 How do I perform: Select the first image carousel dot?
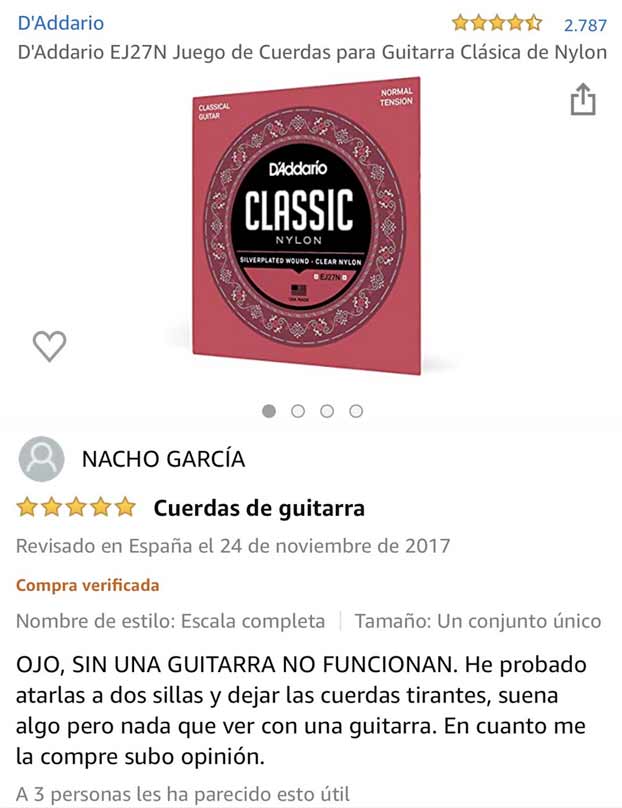click(x=269, y=411)
